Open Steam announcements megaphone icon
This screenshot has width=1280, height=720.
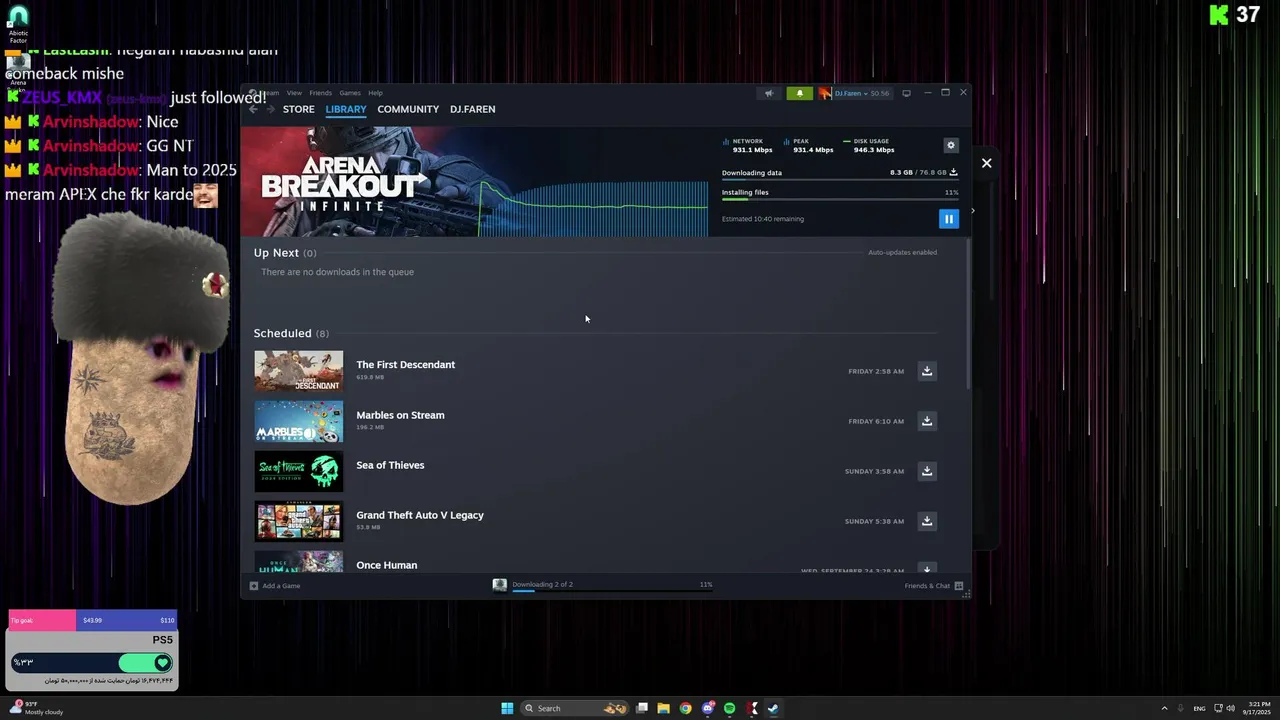769,93
